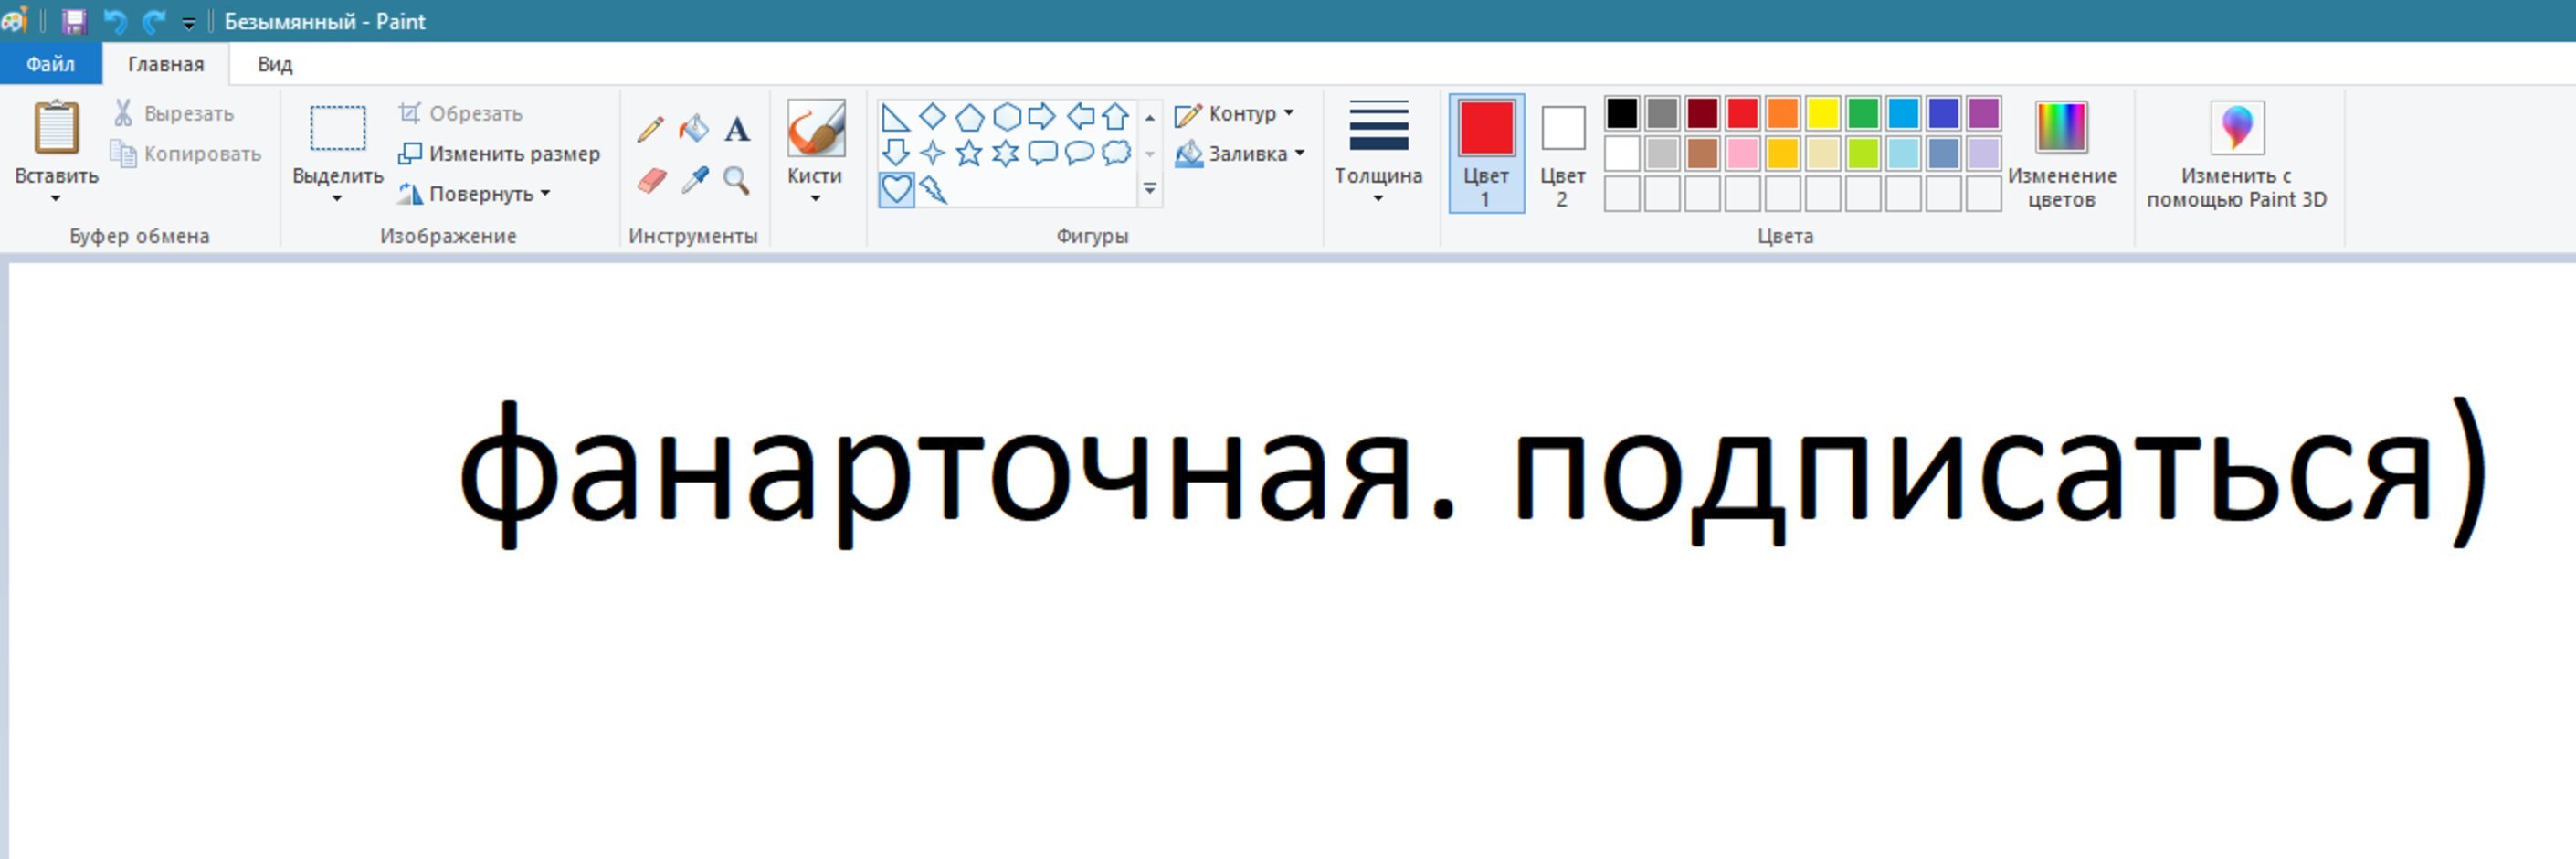
Task: Choose the four-point star shape
Action: click(932, 153)
